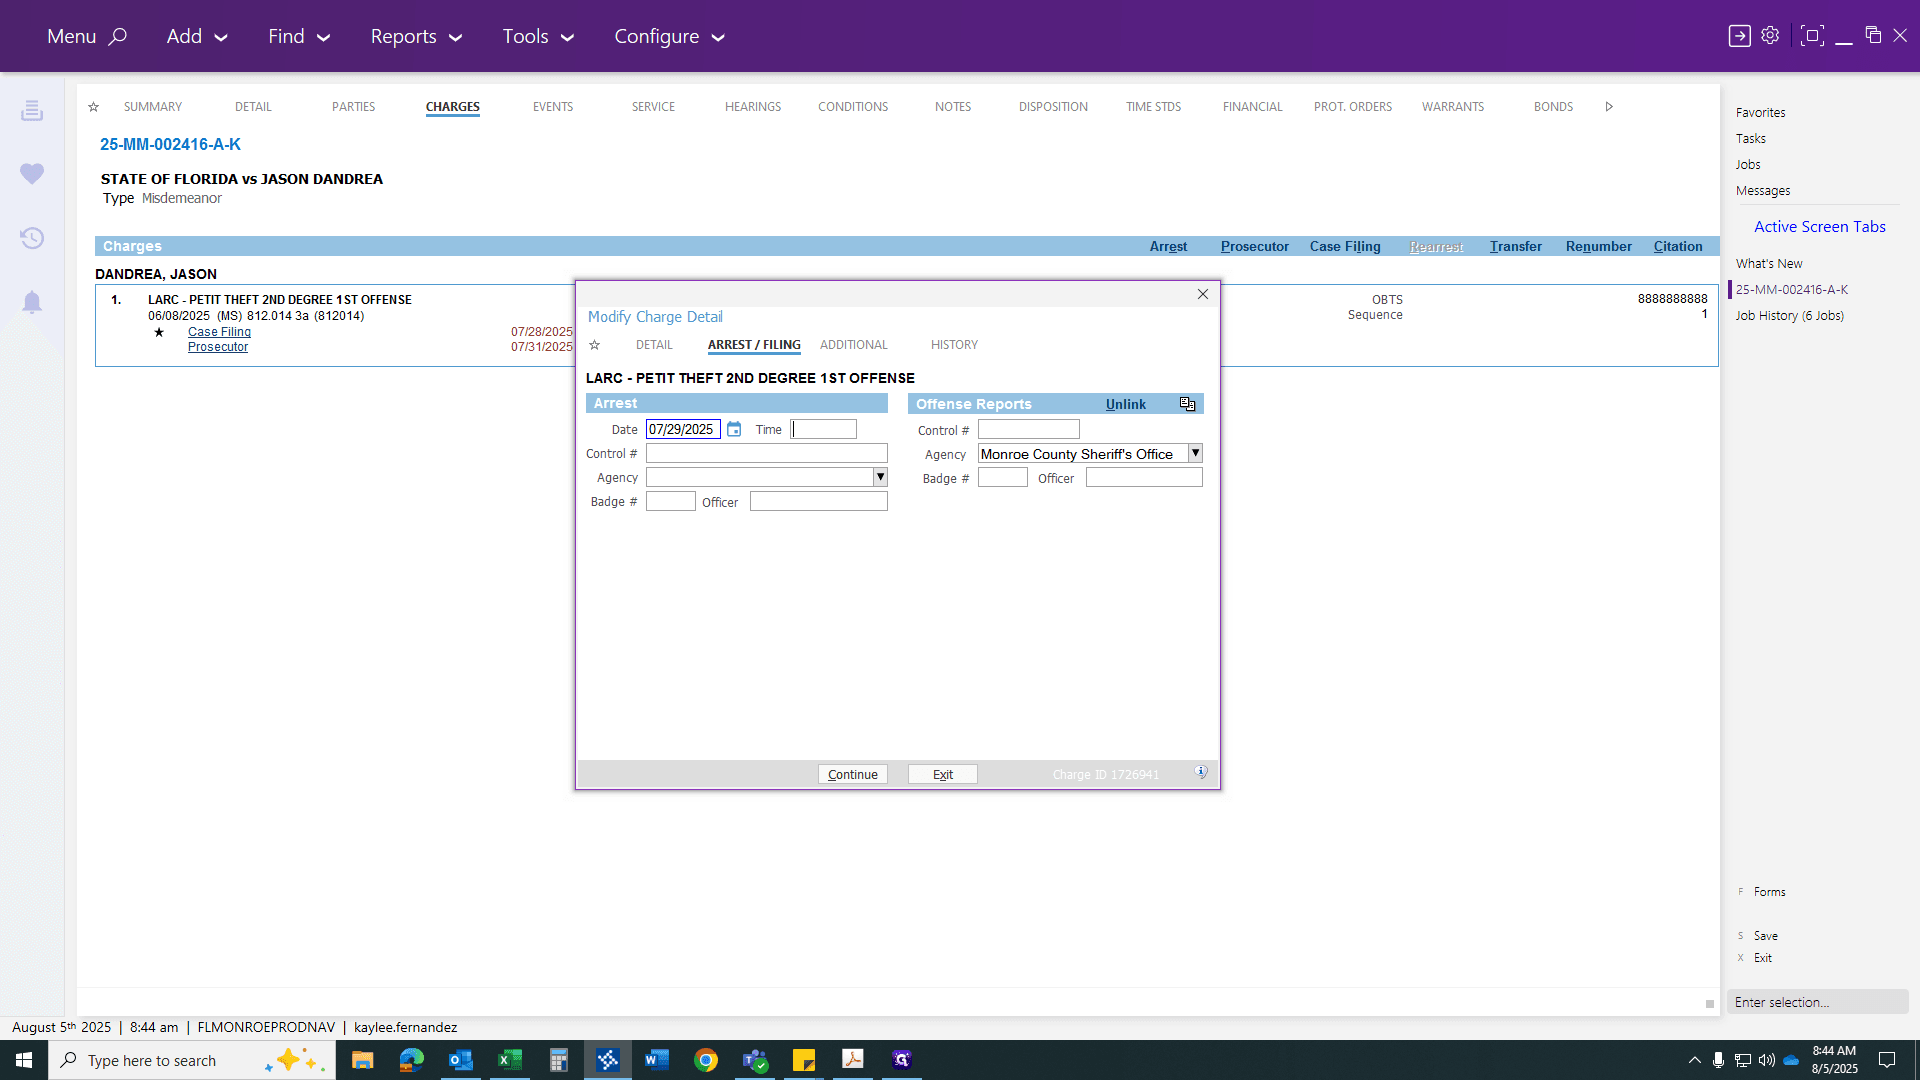The image size is (1920, 1080).
Task: Click the Unlink link in Offense Reports
Action: (x=1125, y=404)
